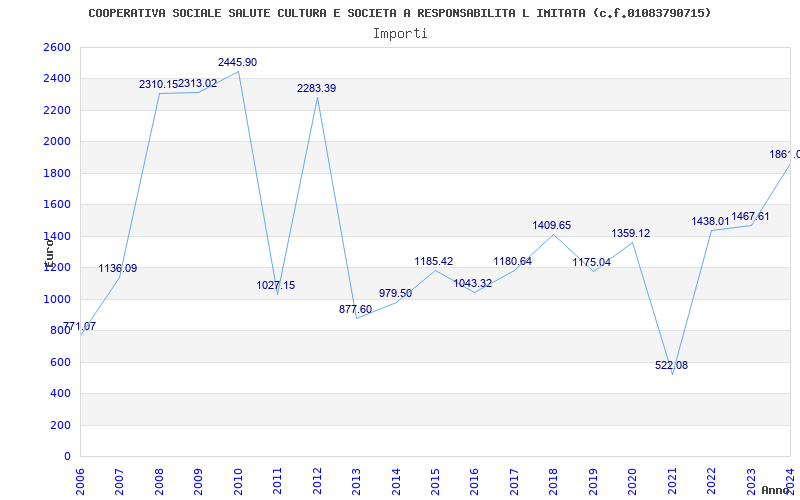The height and width of the screenshot is (500, 800).
Task: Click the 522.08 lowest data label
Action: 671,365
